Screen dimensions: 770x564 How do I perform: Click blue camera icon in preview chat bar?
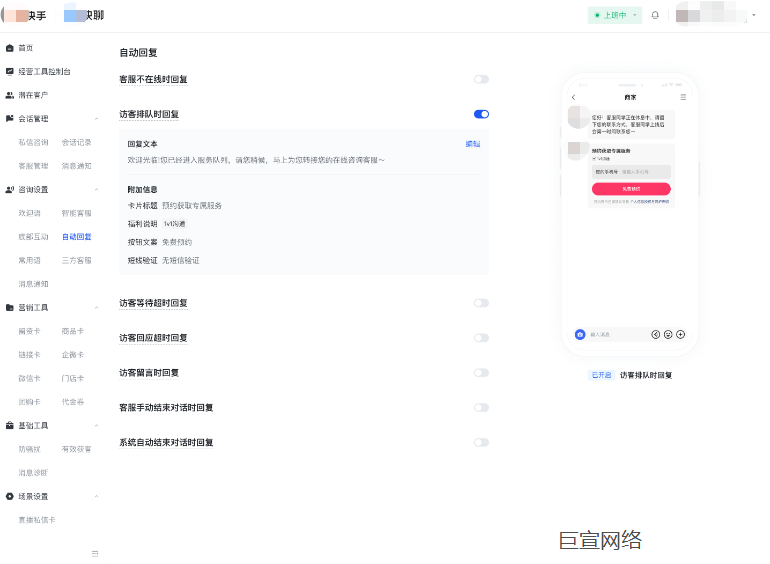[580, 334]
